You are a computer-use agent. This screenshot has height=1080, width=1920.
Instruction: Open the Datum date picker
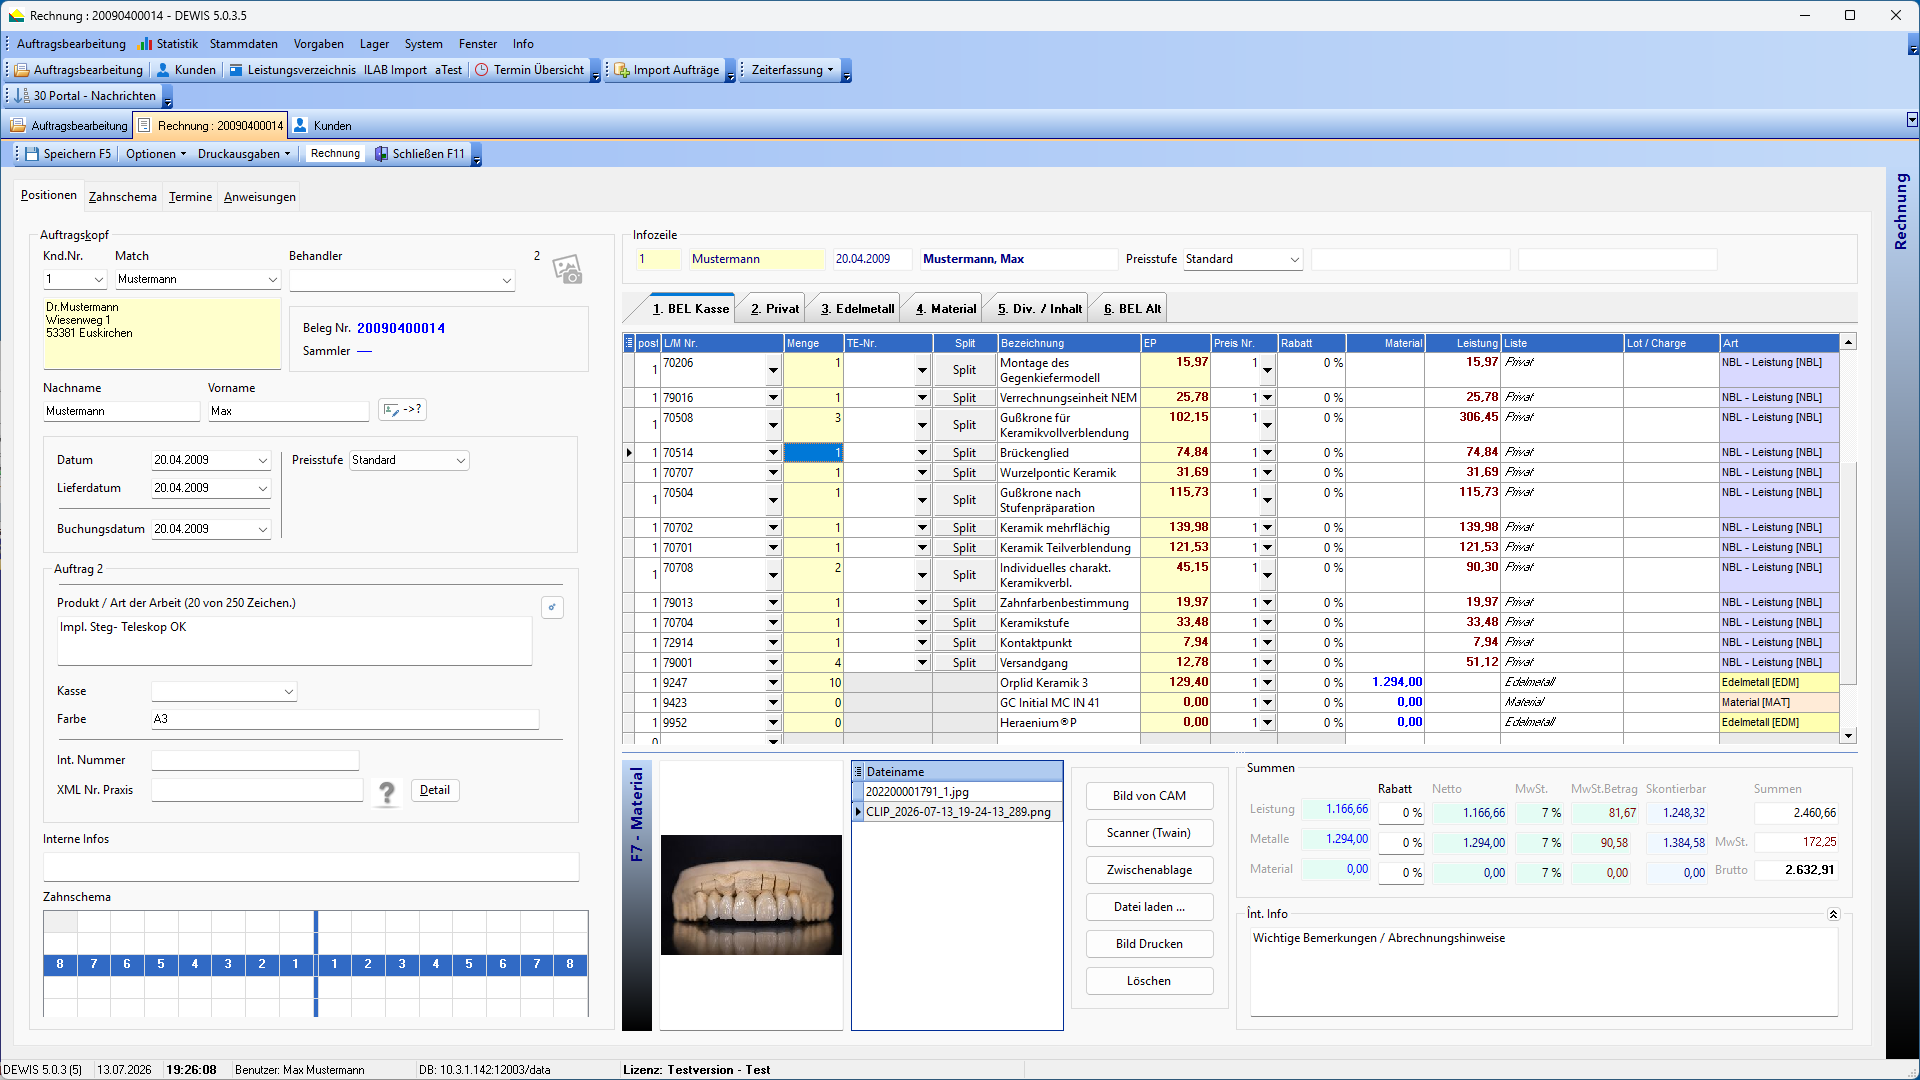(x=263, y=461)
